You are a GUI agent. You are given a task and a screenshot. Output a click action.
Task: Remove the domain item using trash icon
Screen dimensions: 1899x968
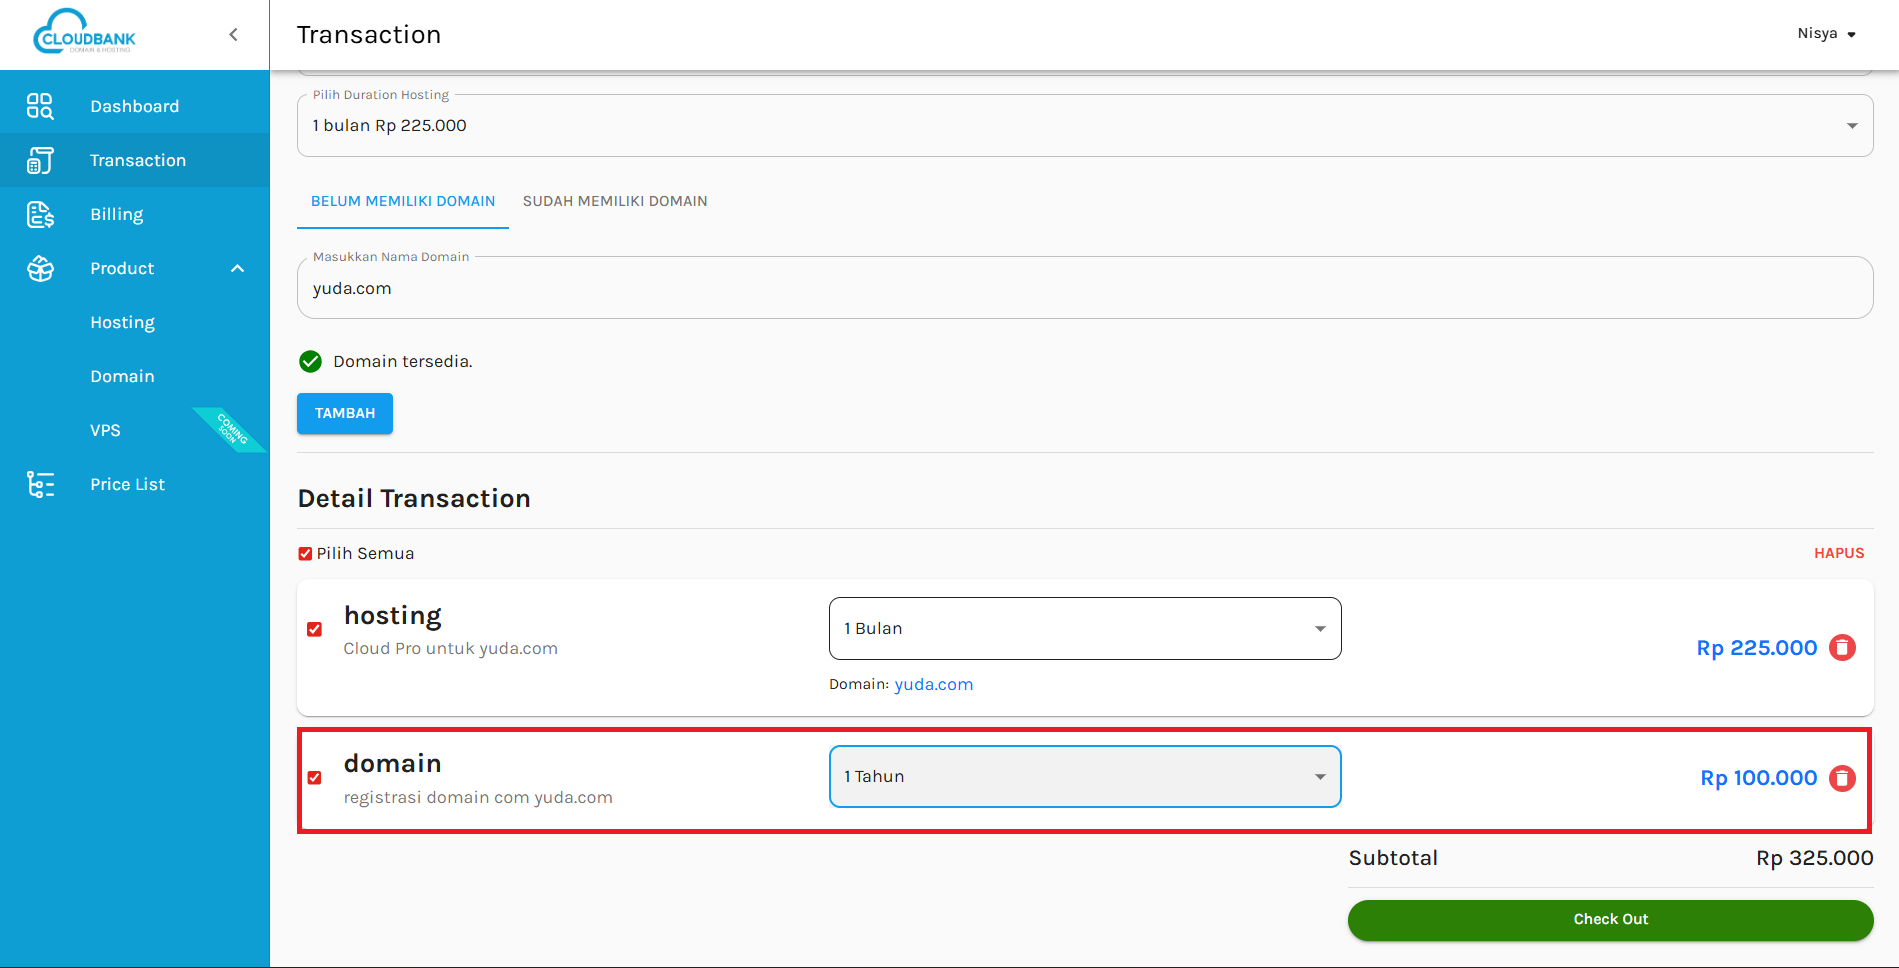pos(1842,778)
